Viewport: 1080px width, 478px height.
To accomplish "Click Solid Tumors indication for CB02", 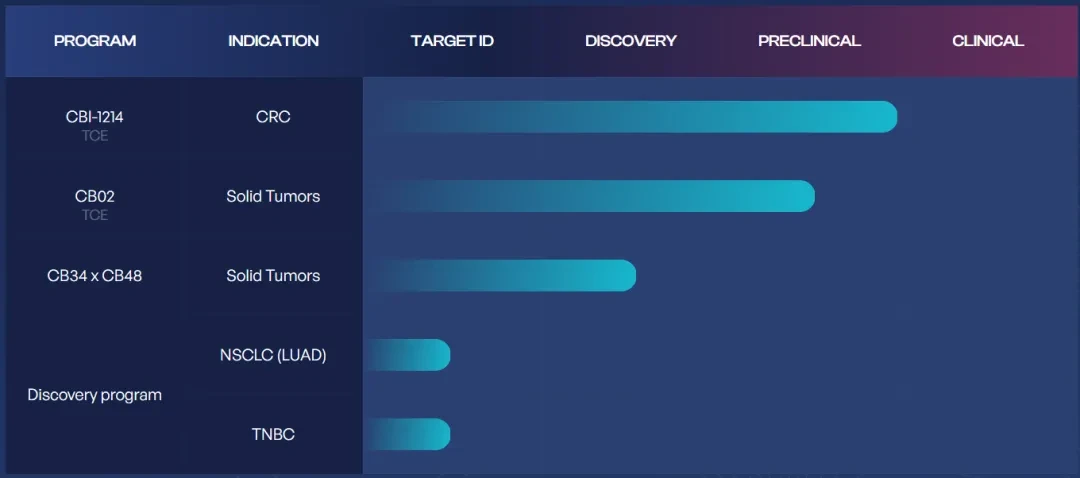I will pyautogui.click(x=273, y=196).
